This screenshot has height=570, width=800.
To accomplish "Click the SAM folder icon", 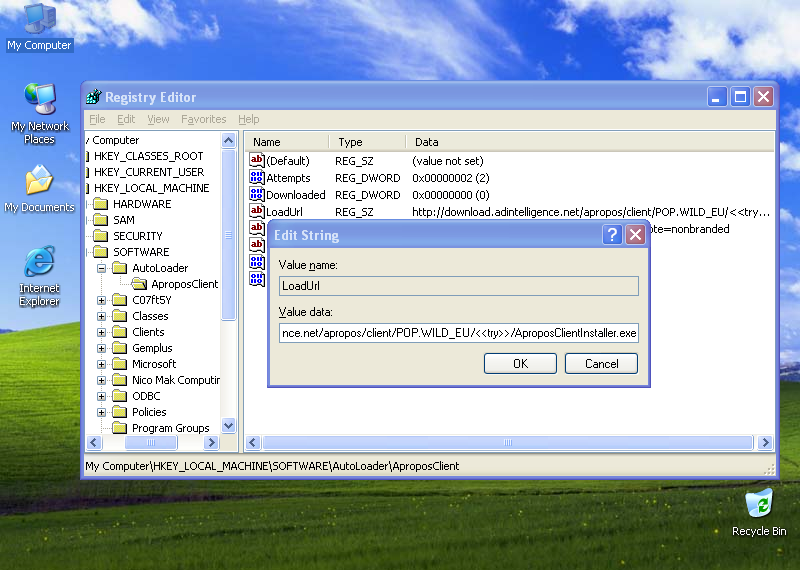I will (101, 220).
